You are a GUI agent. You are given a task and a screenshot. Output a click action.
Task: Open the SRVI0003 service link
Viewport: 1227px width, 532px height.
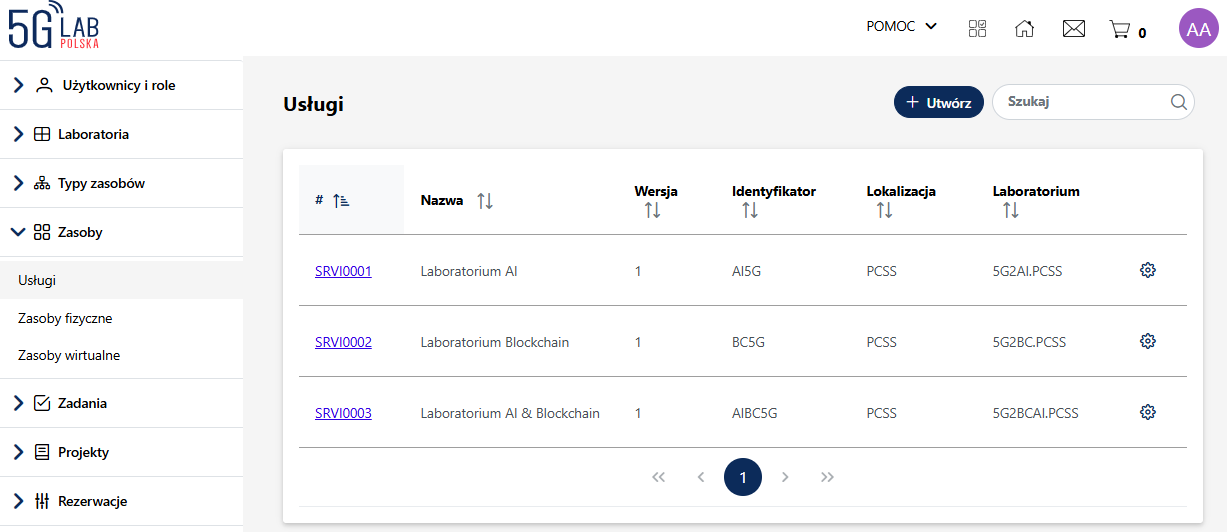(343, 413)
